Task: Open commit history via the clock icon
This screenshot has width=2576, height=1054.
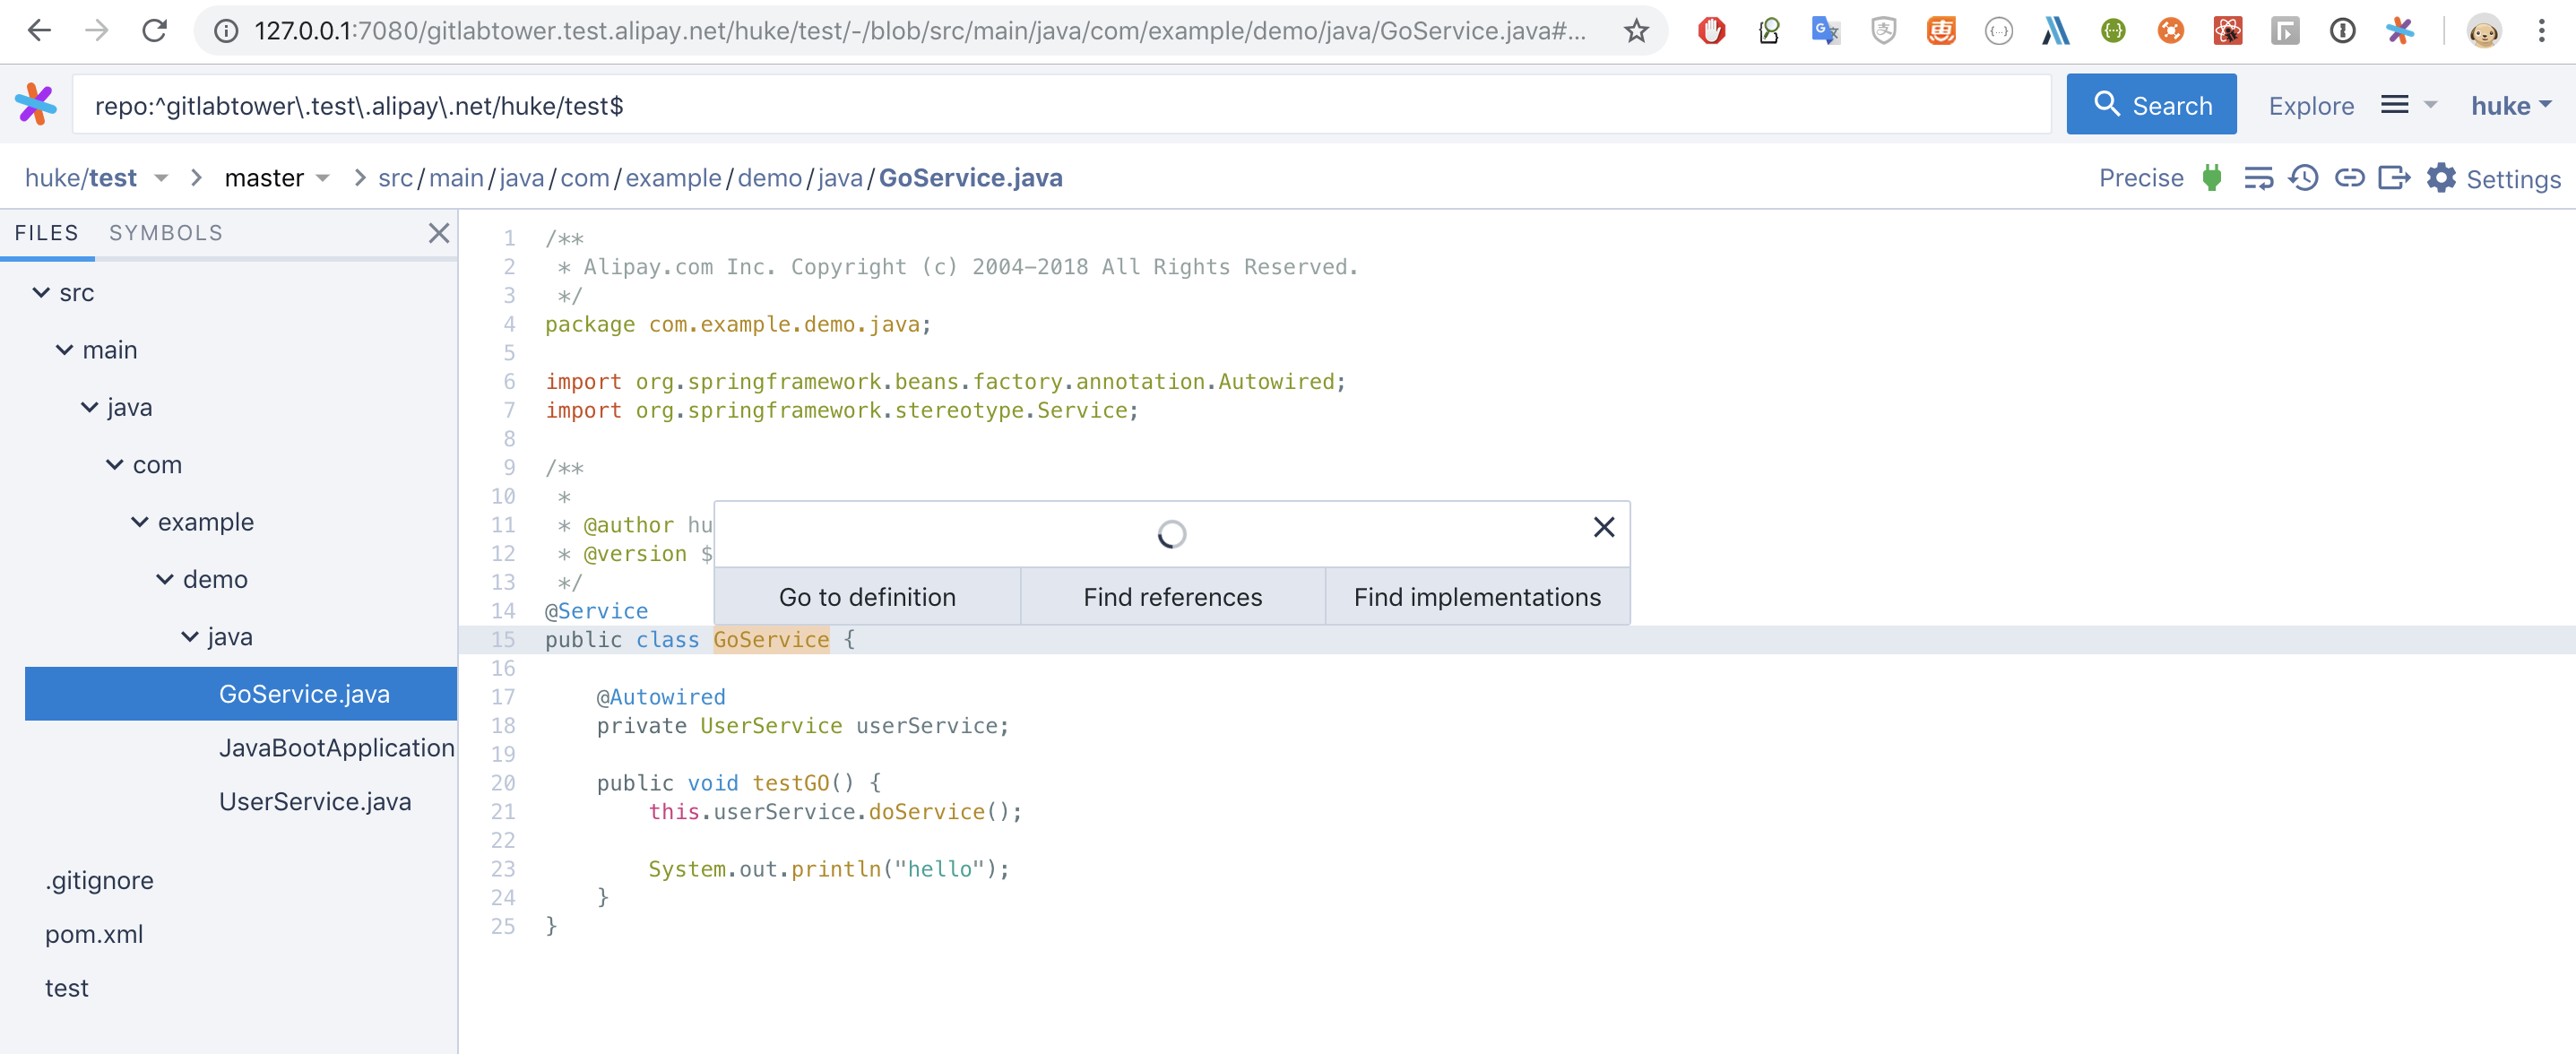Action: 2304,178
